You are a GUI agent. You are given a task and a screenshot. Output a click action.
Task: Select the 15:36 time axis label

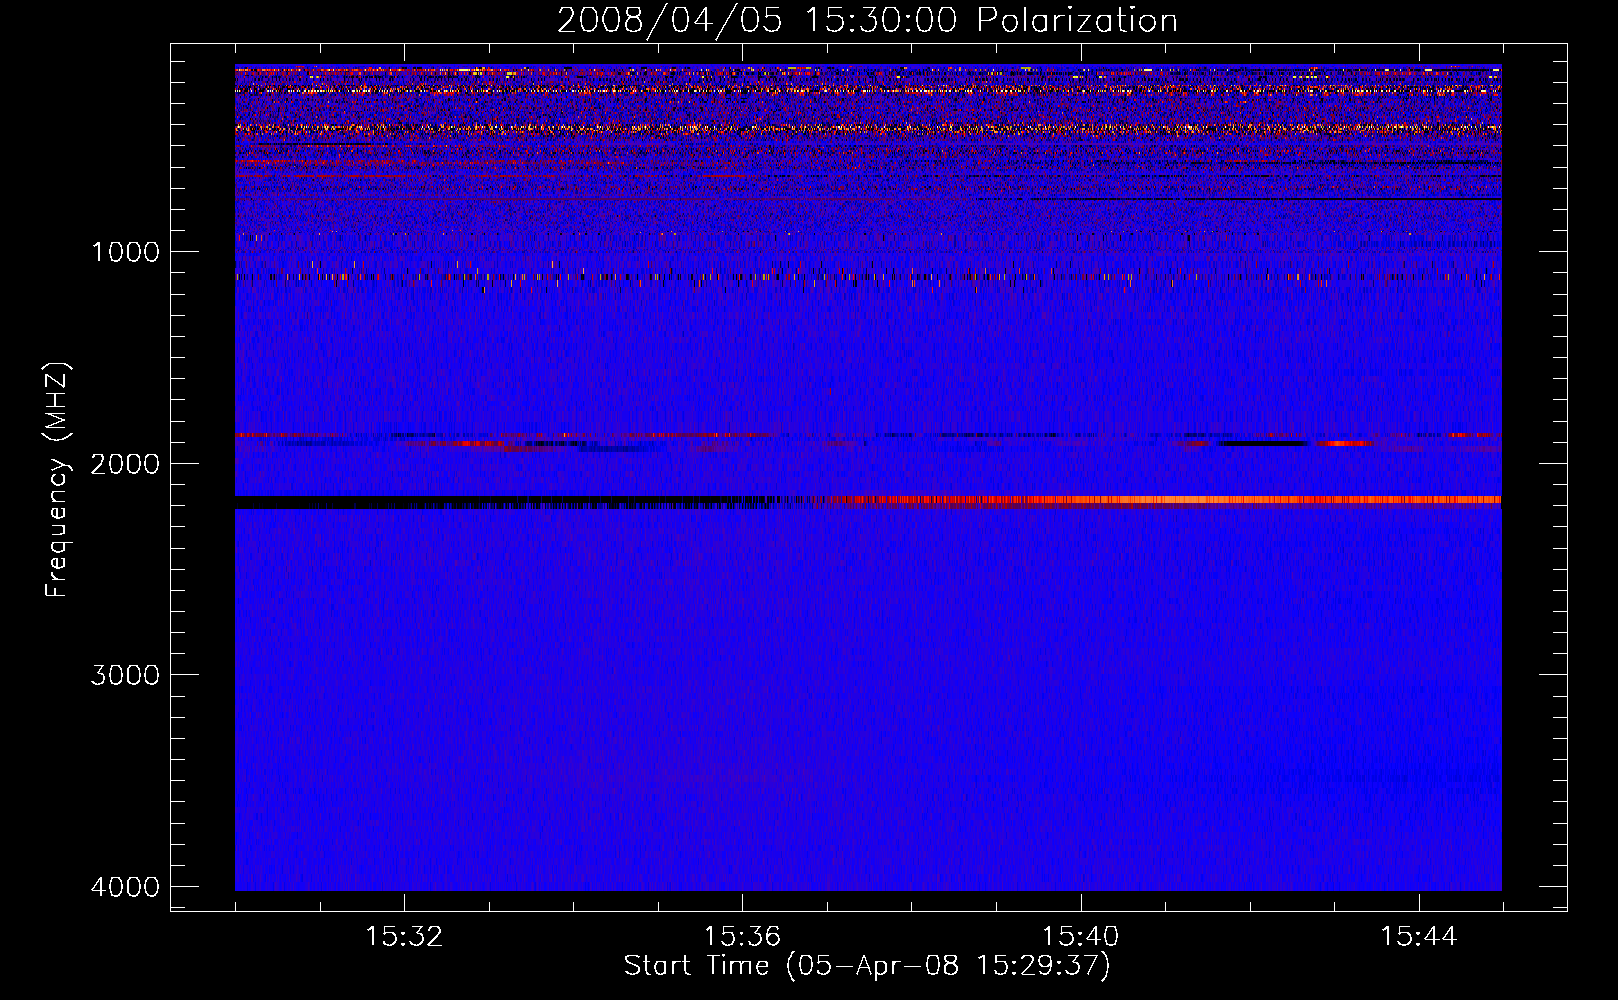pos(742,937)
